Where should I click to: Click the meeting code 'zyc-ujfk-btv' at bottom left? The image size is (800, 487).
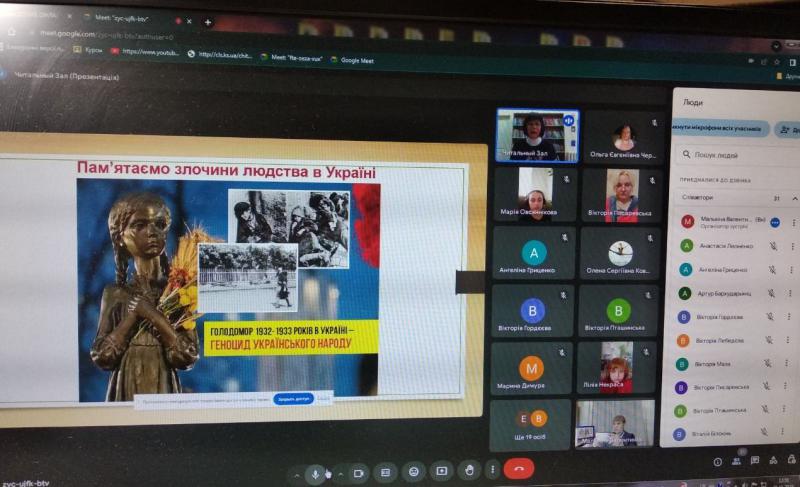[26, 483]
